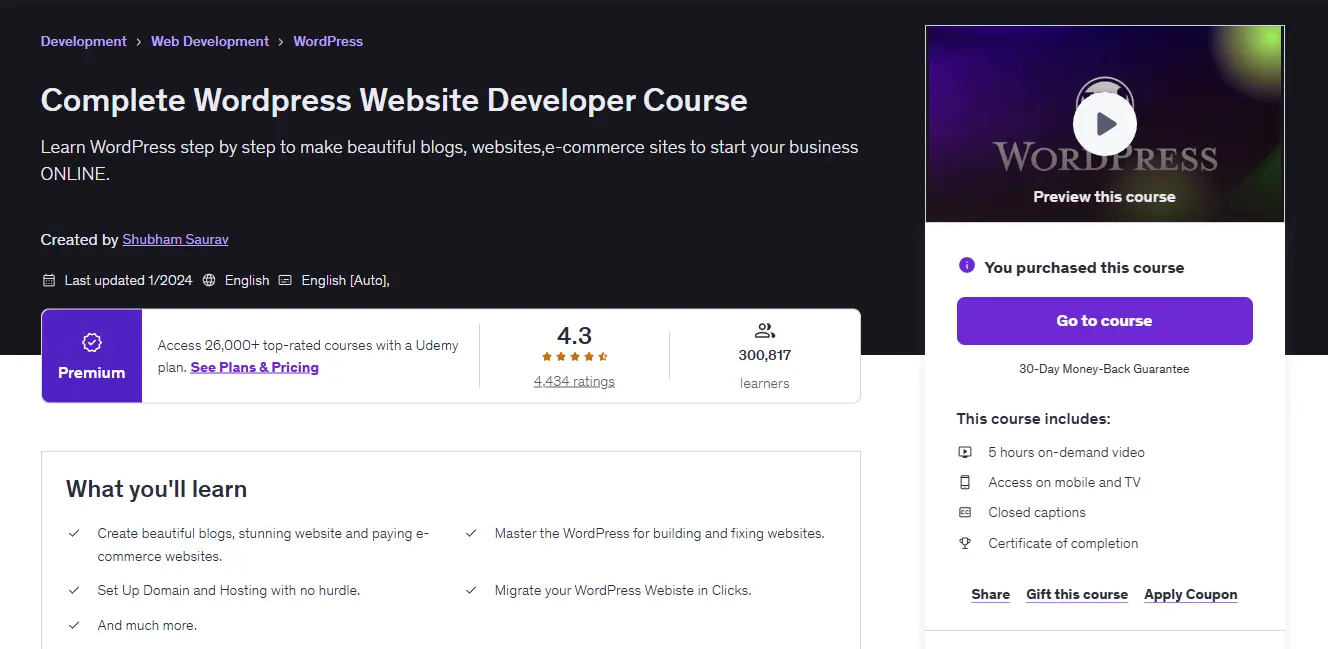Screen dimensions: 1328x649
Task: Click checkmark beside Migrate your WordPress Website
Action: click(471, 591)
